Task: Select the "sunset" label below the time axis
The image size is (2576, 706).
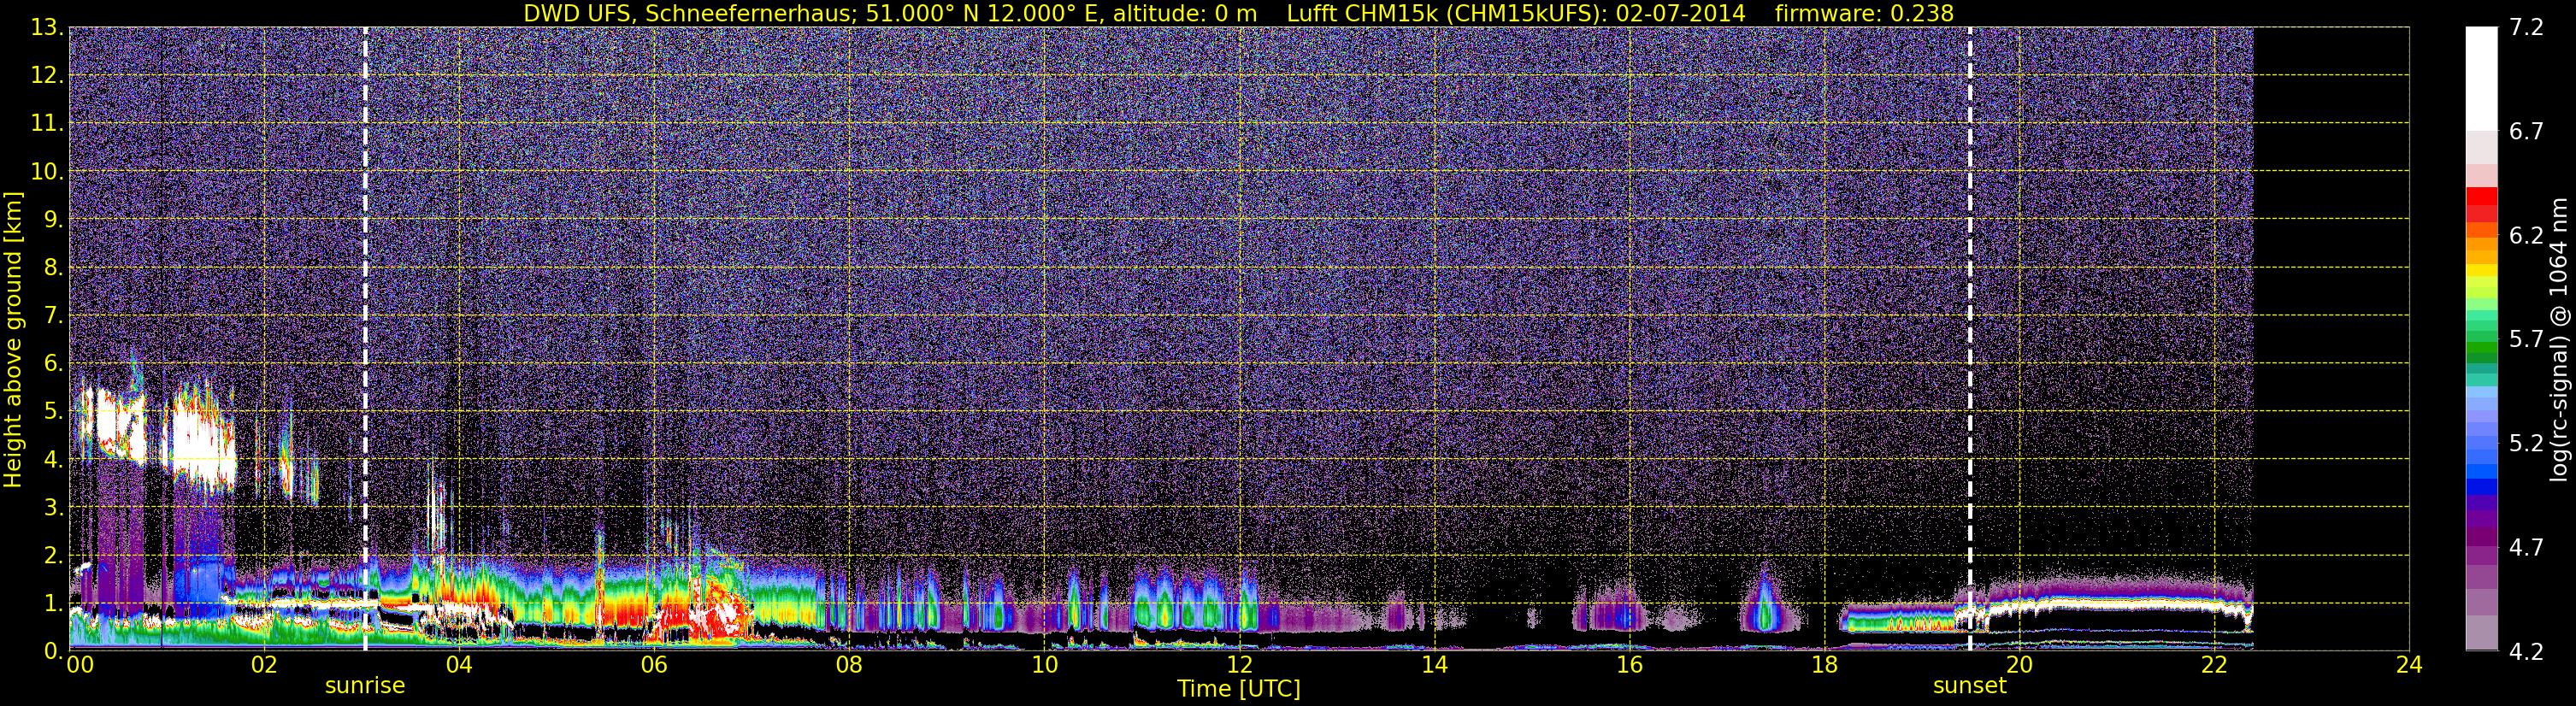Action: pos(1970,686)
